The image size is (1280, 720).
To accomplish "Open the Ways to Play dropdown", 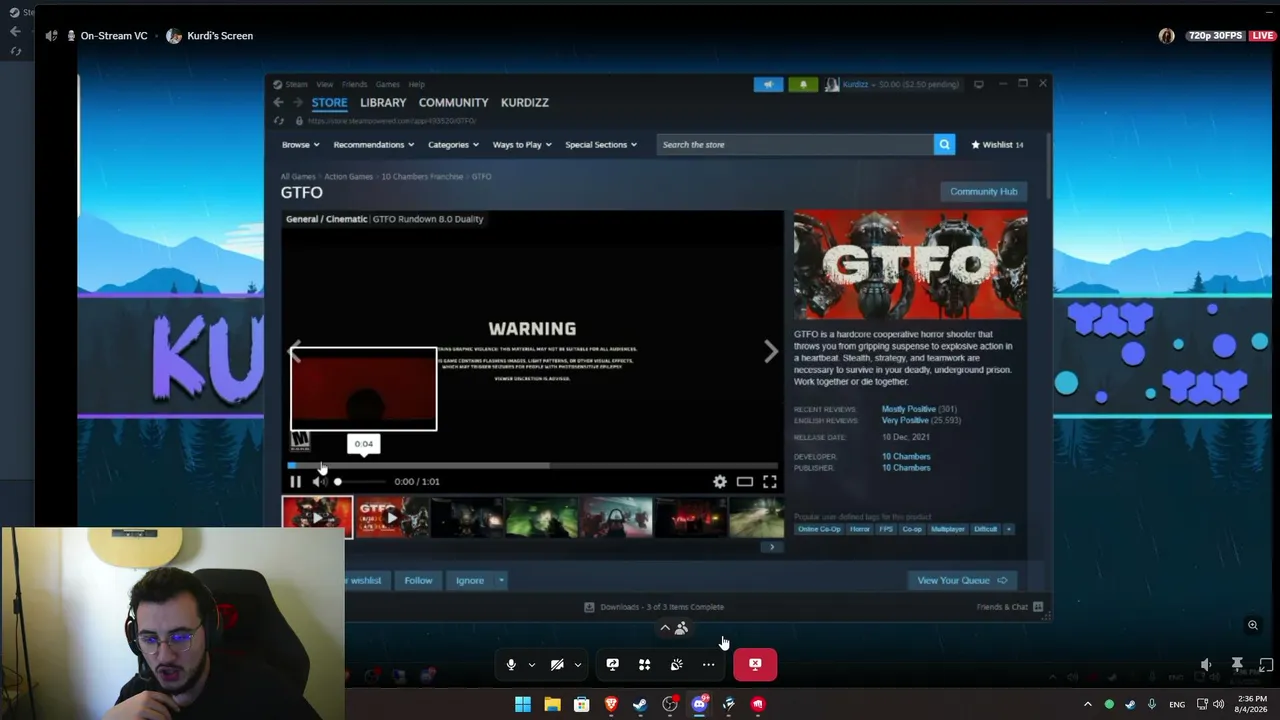I will point(522,144).
